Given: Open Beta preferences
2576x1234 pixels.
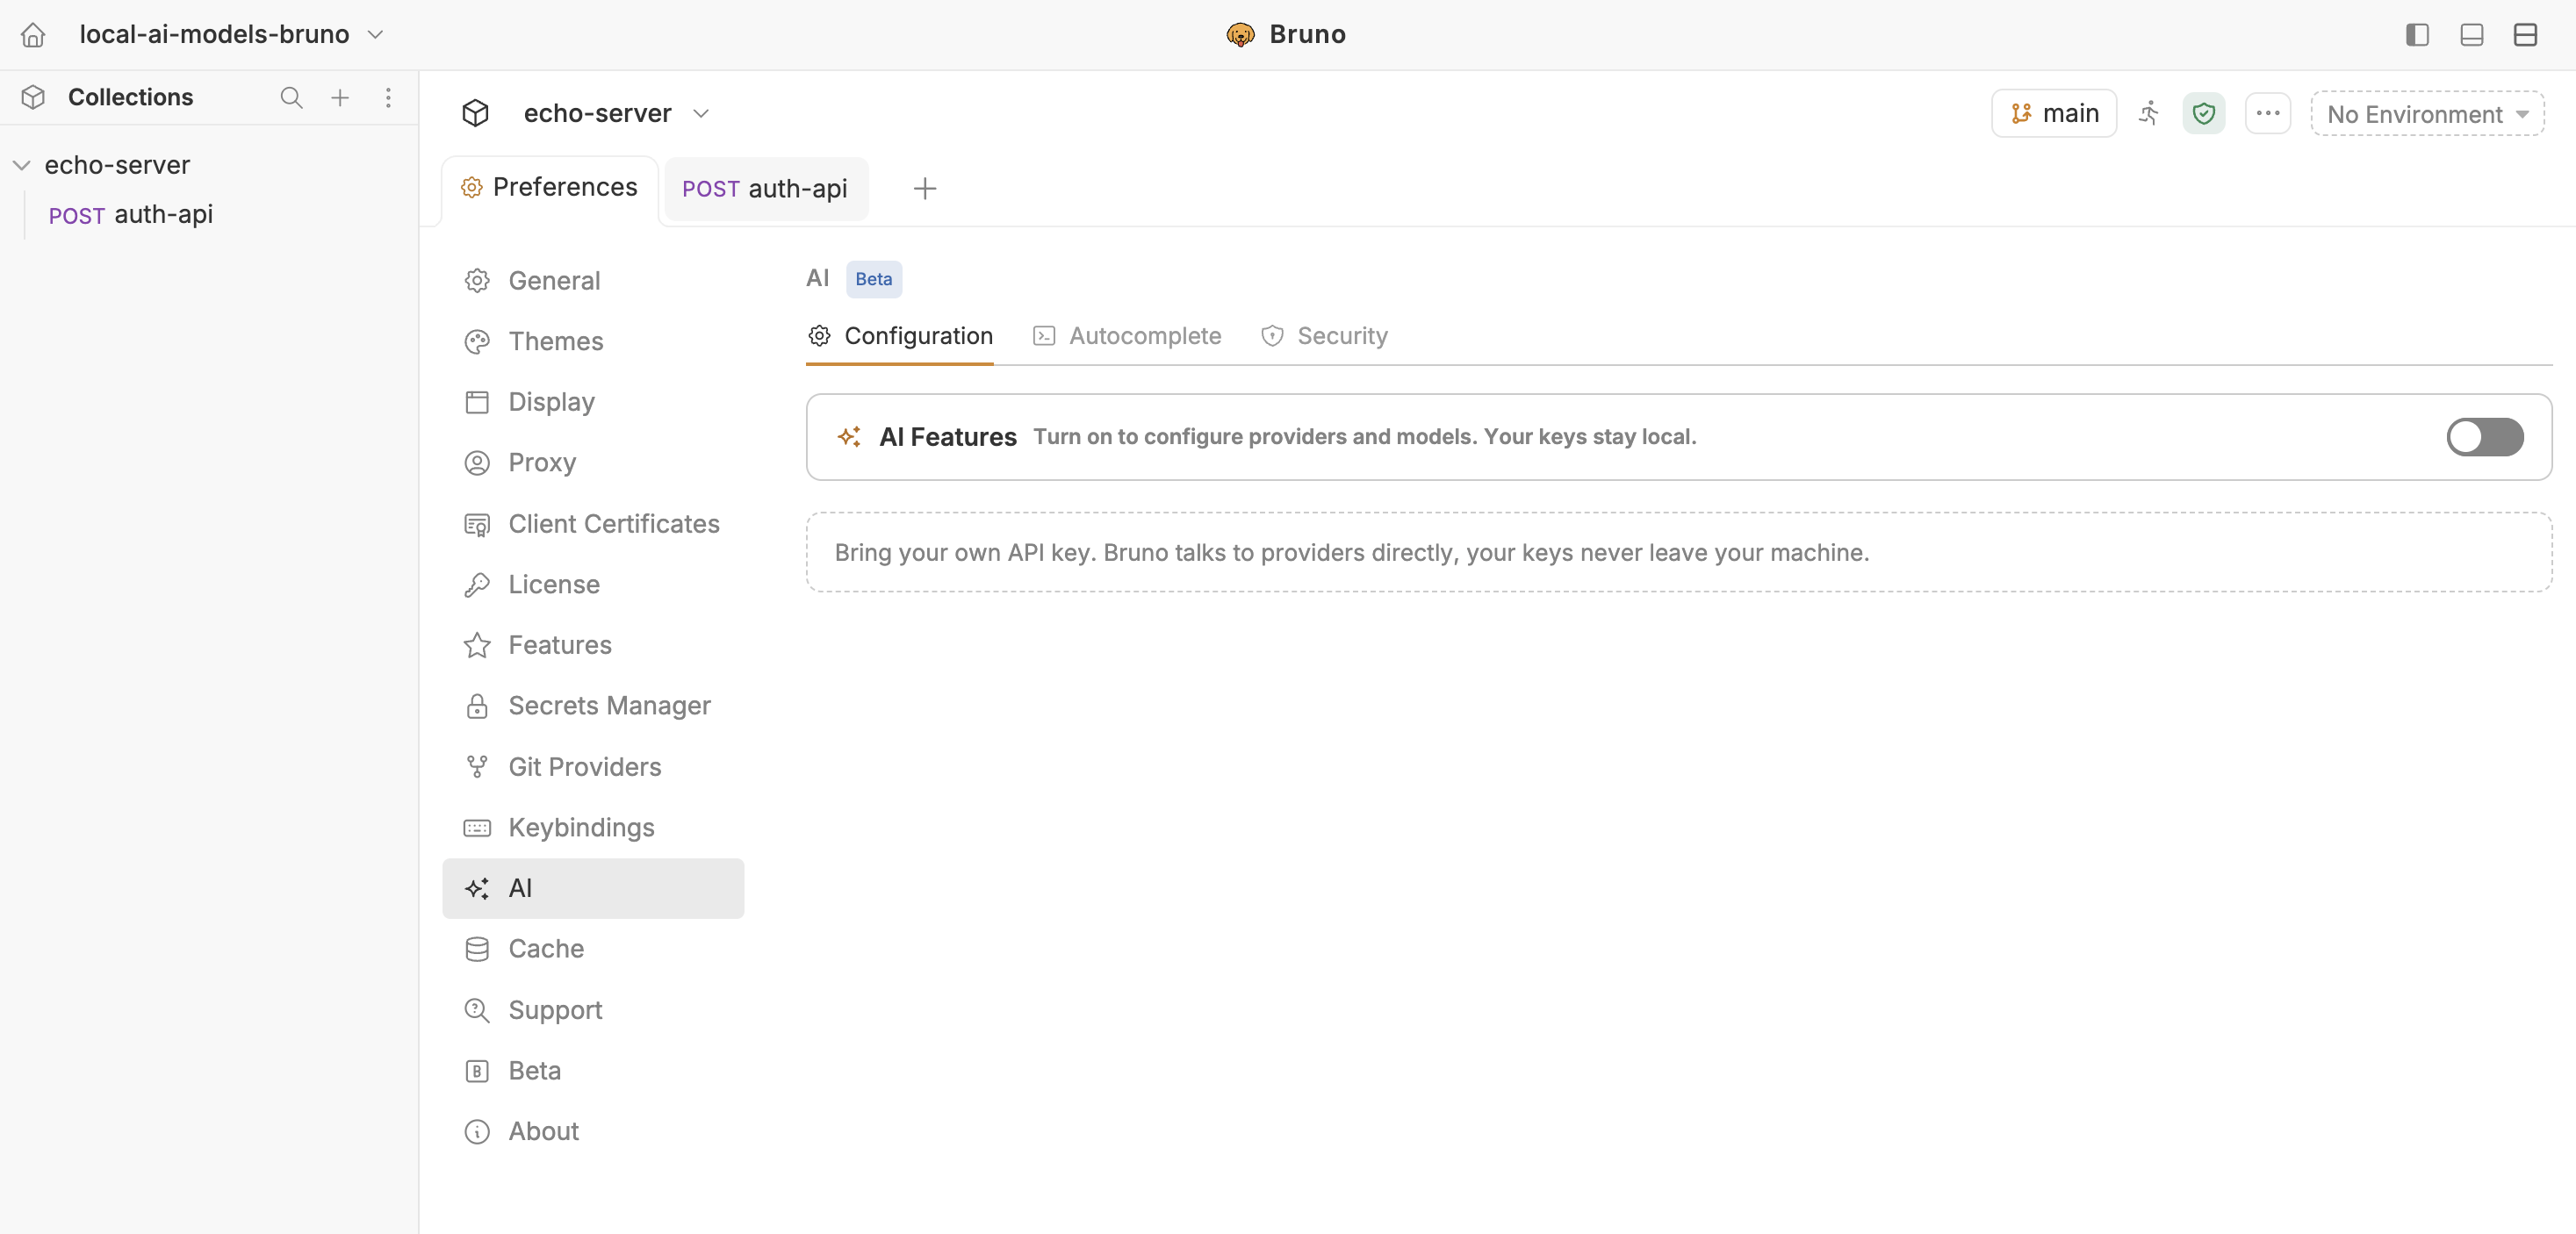Looking at the screenshot, I should click(x=593, y=1071).
